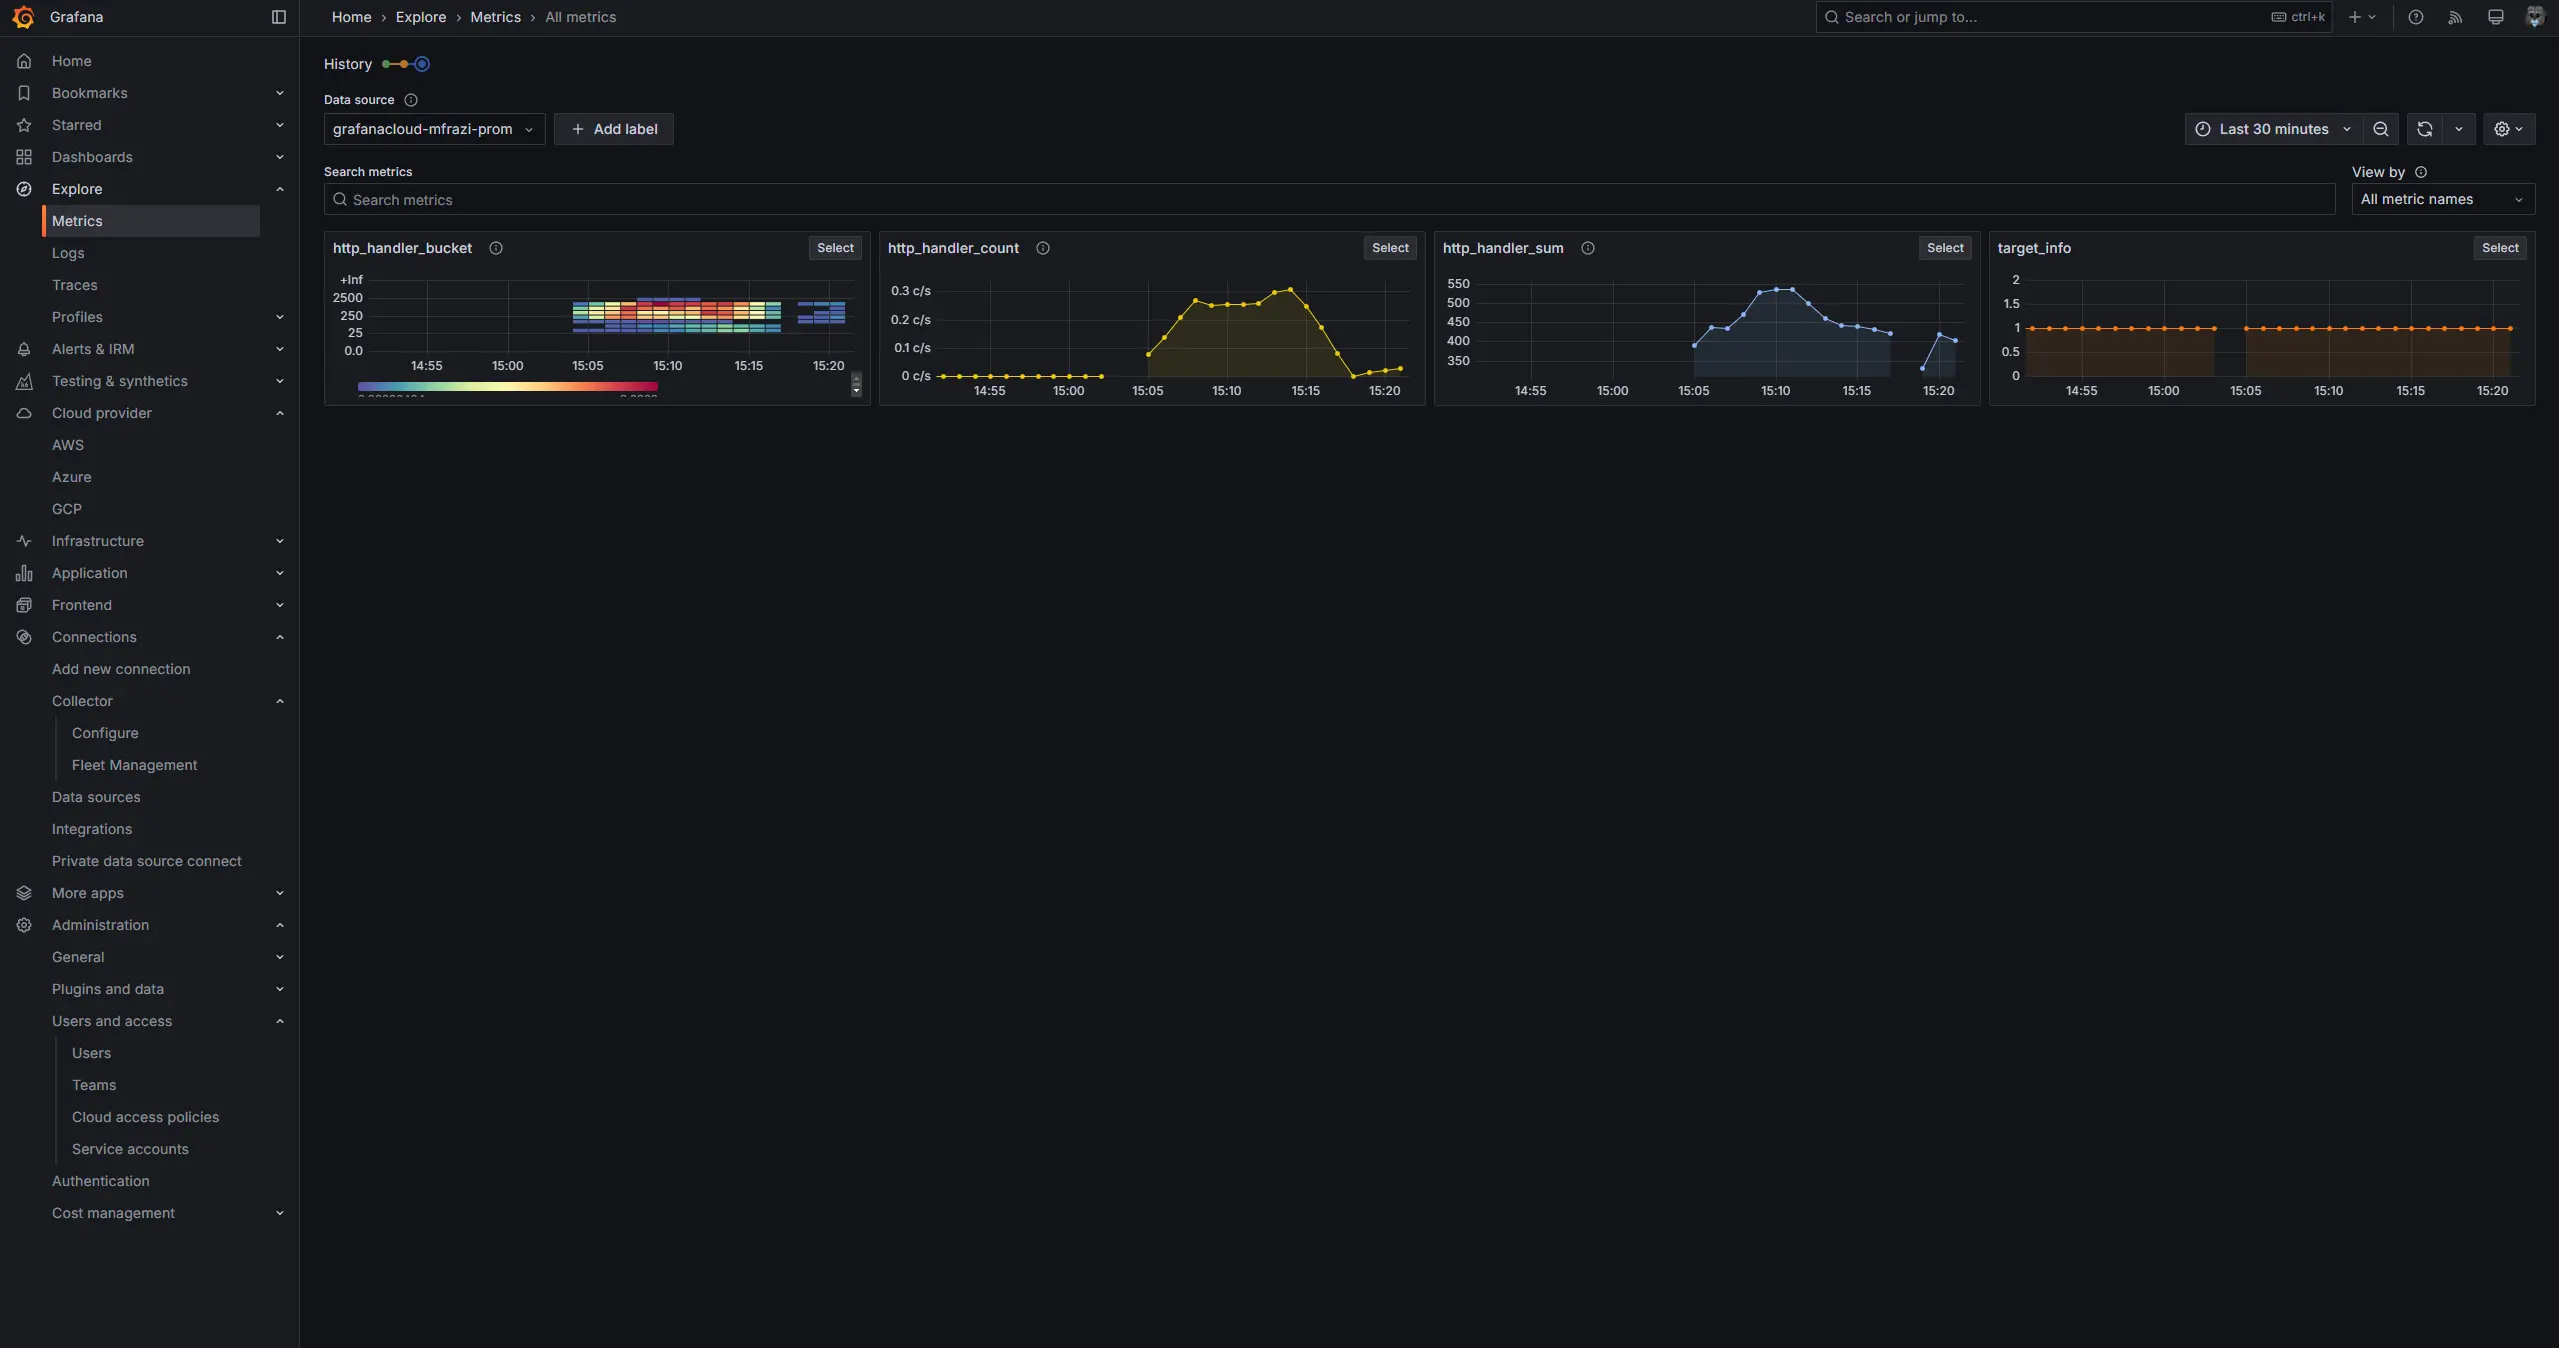
Task: Click the Grafana logo icon
Action: (x=23, y=17)
